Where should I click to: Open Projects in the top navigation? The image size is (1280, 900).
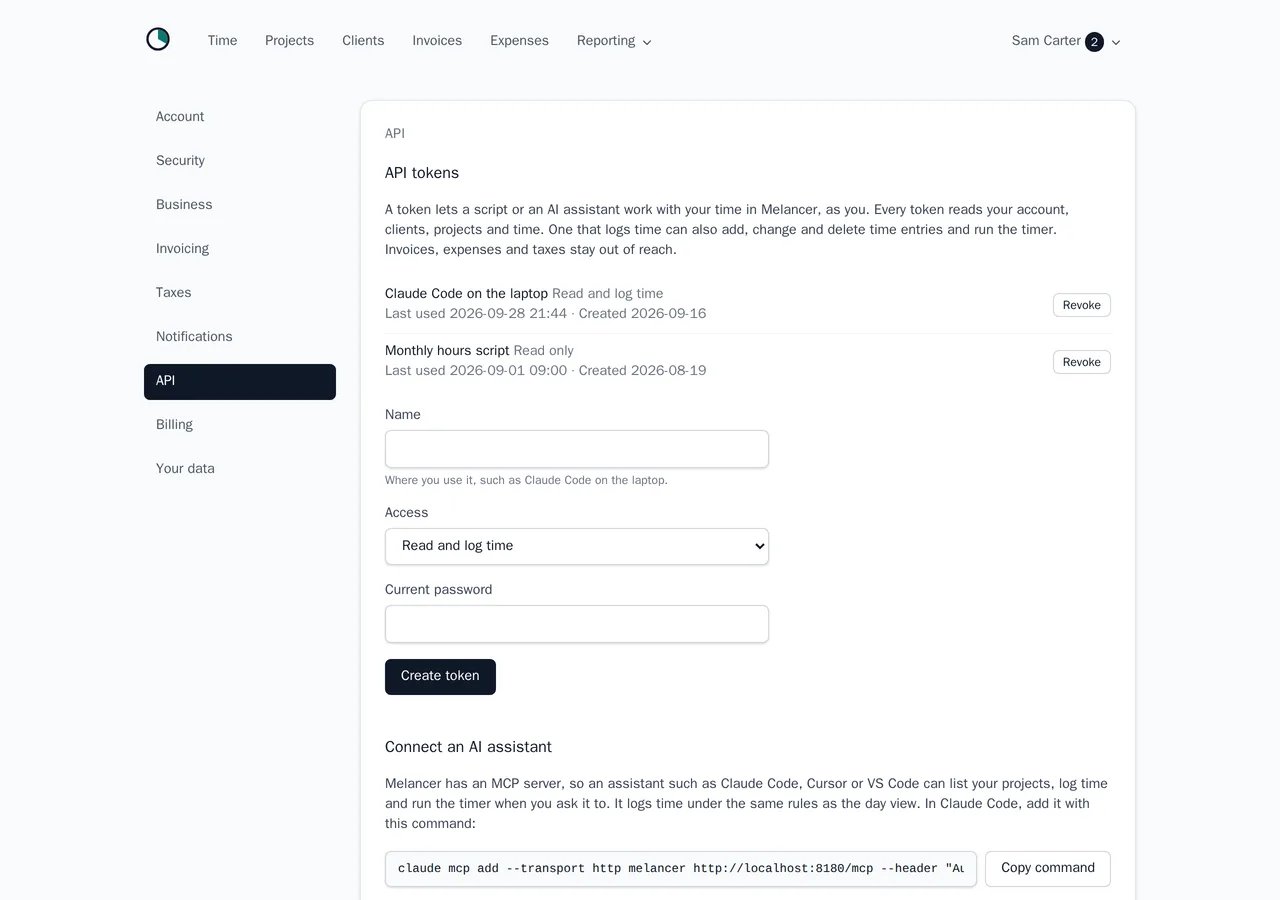(289, 41)
